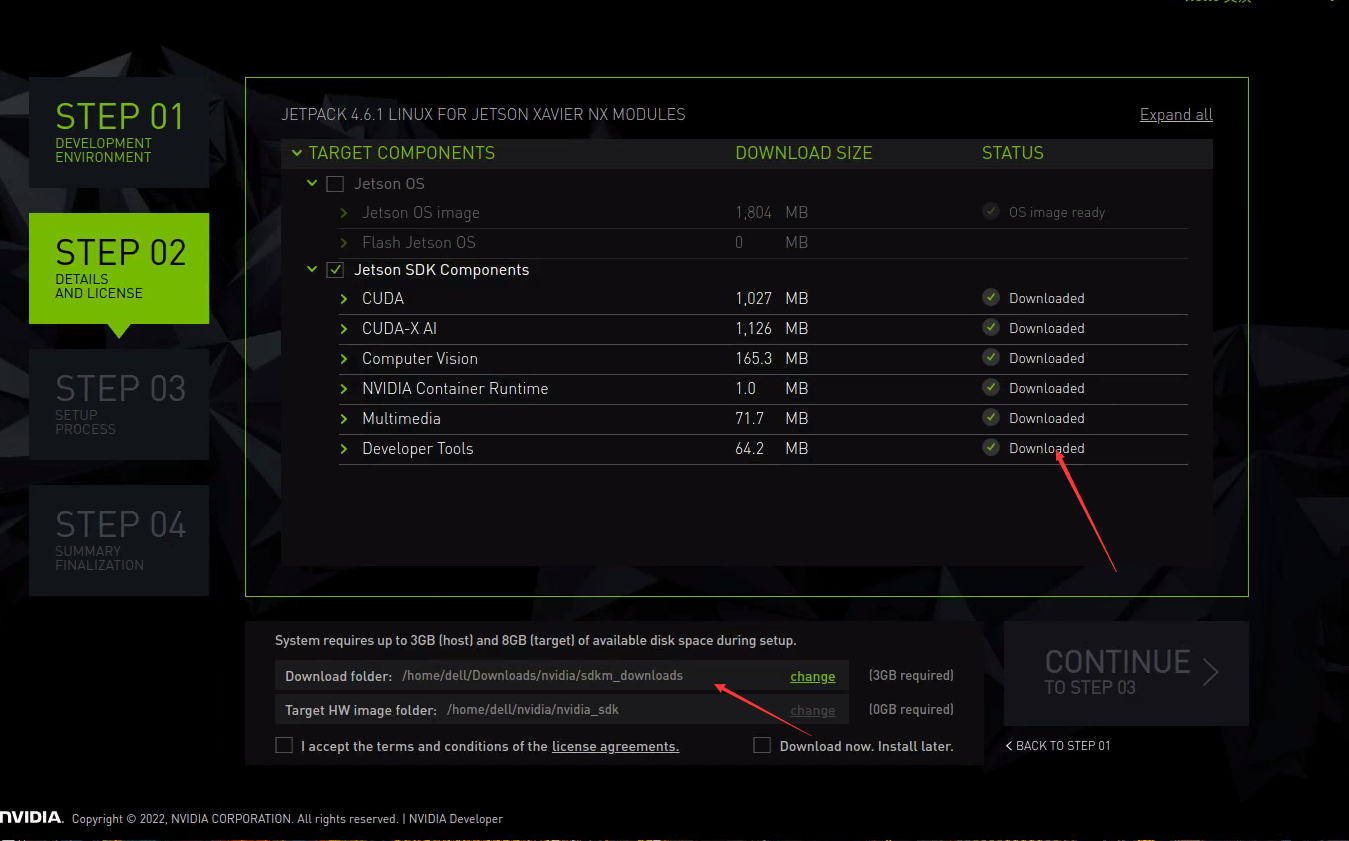
Task: Click the (3GB required) label
Action: pos(911,676)
